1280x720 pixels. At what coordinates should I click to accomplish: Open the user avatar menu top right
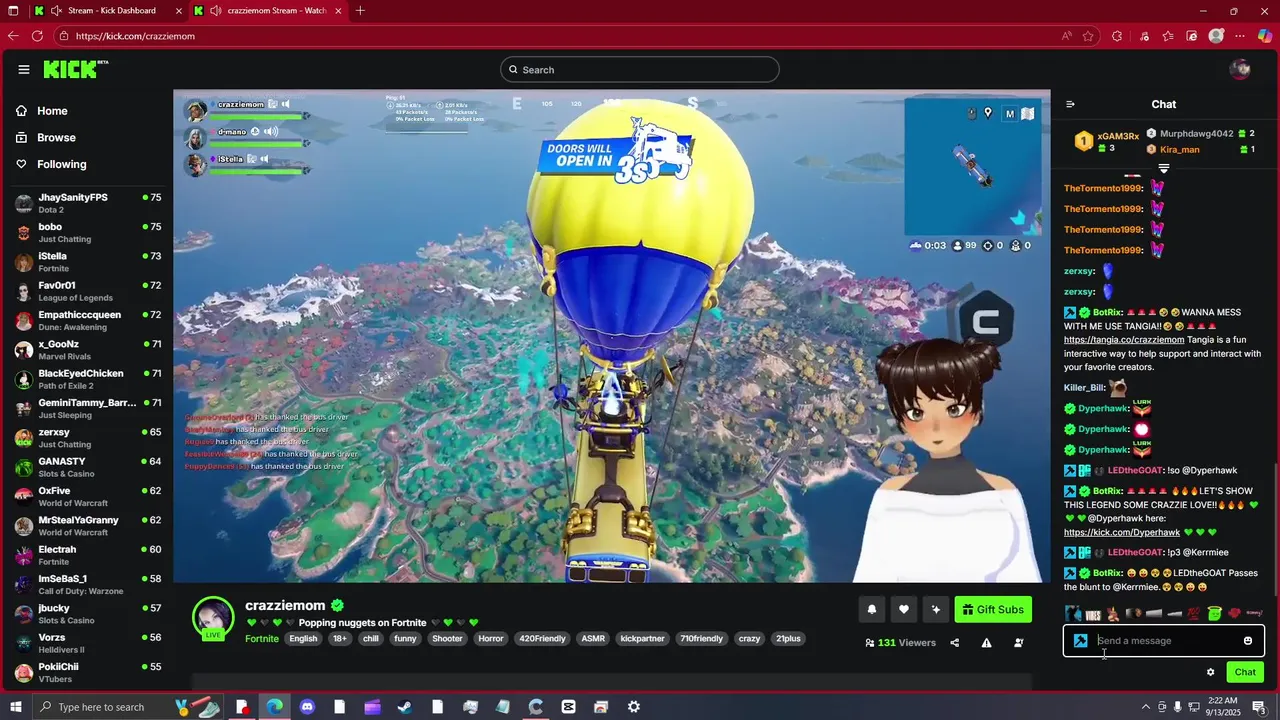(x=1241, y=69)
